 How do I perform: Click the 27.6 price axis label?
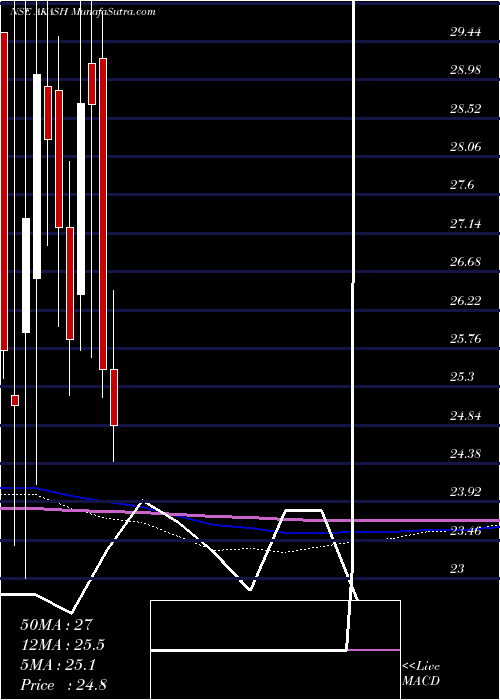pyautogui.click(x=462, y=185)
